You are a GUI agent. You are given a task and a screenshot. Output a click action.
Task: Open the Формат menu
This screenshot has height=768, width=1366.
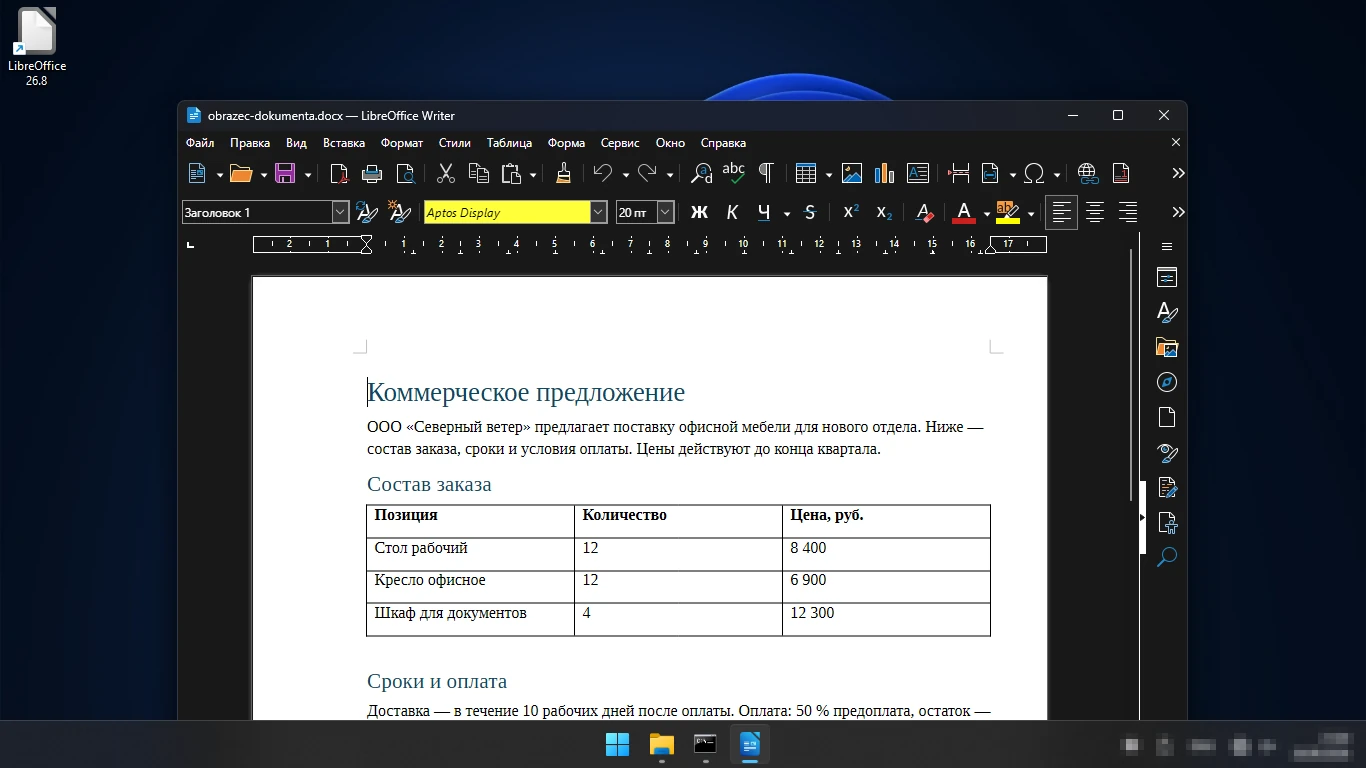click(402, 143)
